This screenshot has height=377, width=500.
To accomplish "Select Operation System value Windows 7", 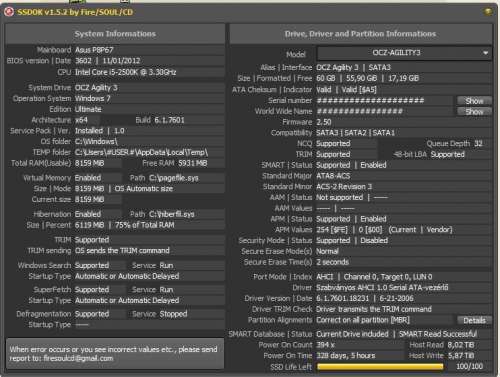I will 93,98.
